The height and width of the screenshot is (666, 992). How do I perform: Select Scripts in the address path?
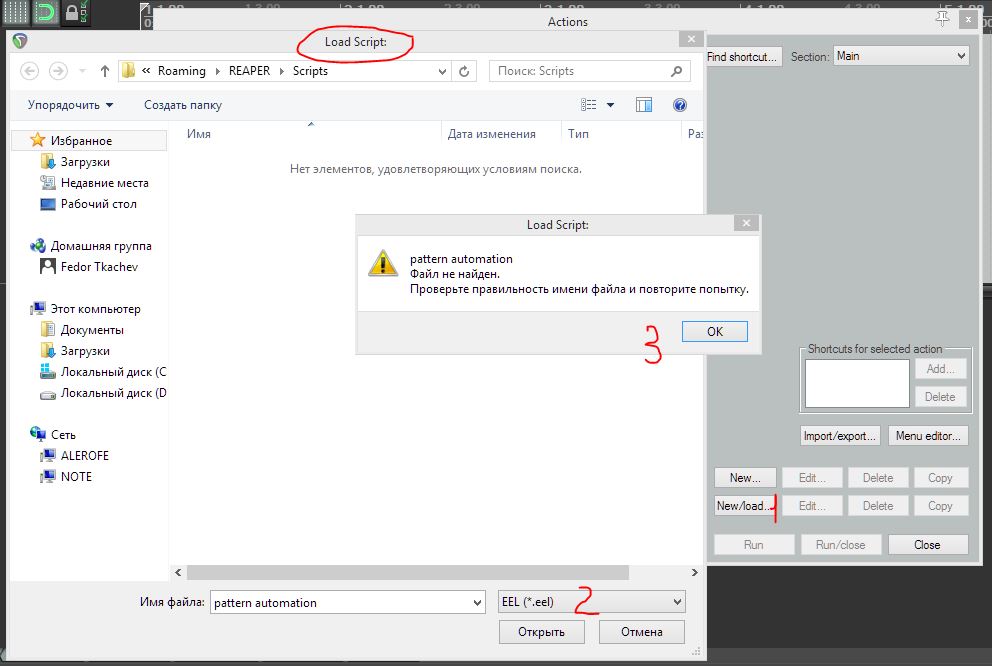(x=310, y=71)
